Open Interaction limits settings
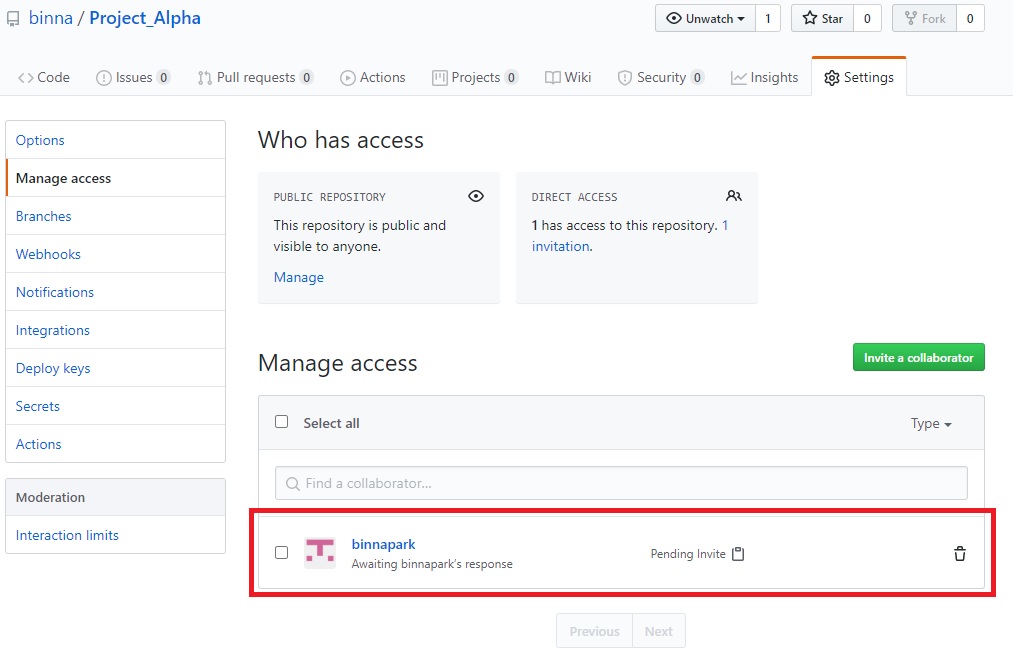The image size is (1013, 666). [116, 535]
